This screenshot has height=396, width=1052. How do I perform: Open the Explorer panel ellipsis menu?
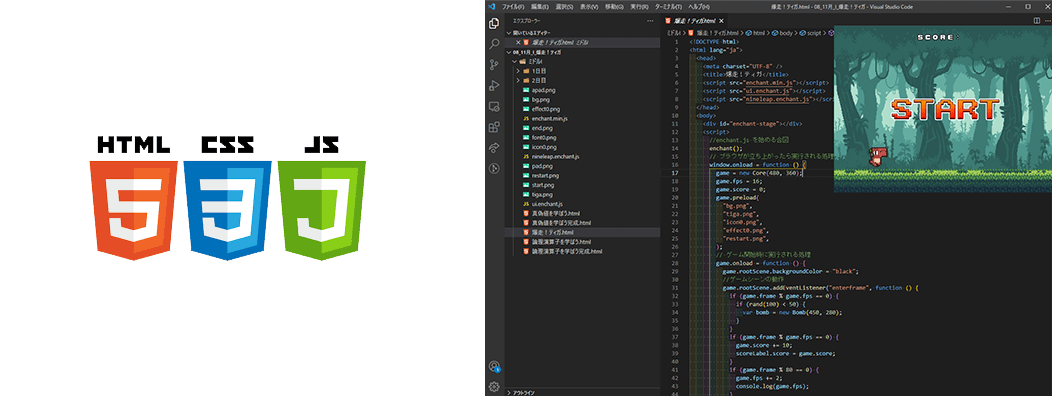click(x=651, y=21)
